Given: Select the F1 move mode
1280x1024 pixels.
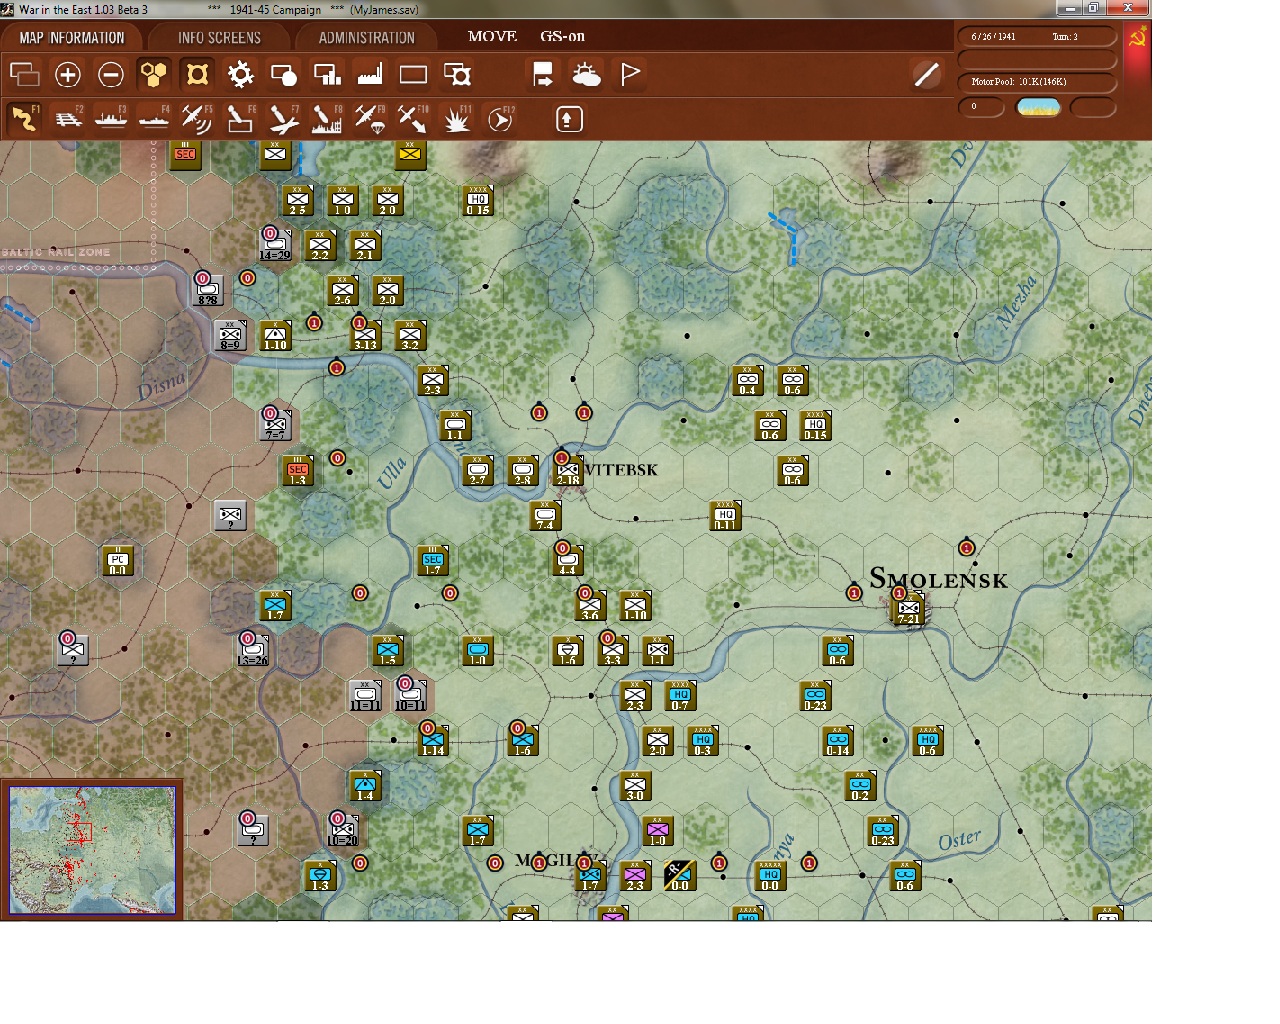Looking at the screenshot, I should (24, 118).
